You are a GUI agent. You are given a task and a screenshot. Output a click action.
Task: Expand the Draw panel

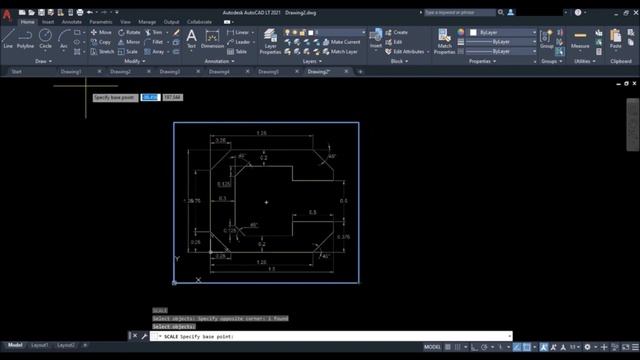click(x=44, y=61)
